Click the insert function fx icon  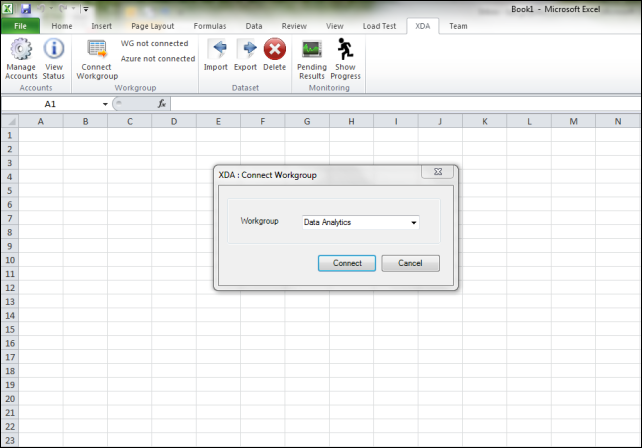click(162, 104)
